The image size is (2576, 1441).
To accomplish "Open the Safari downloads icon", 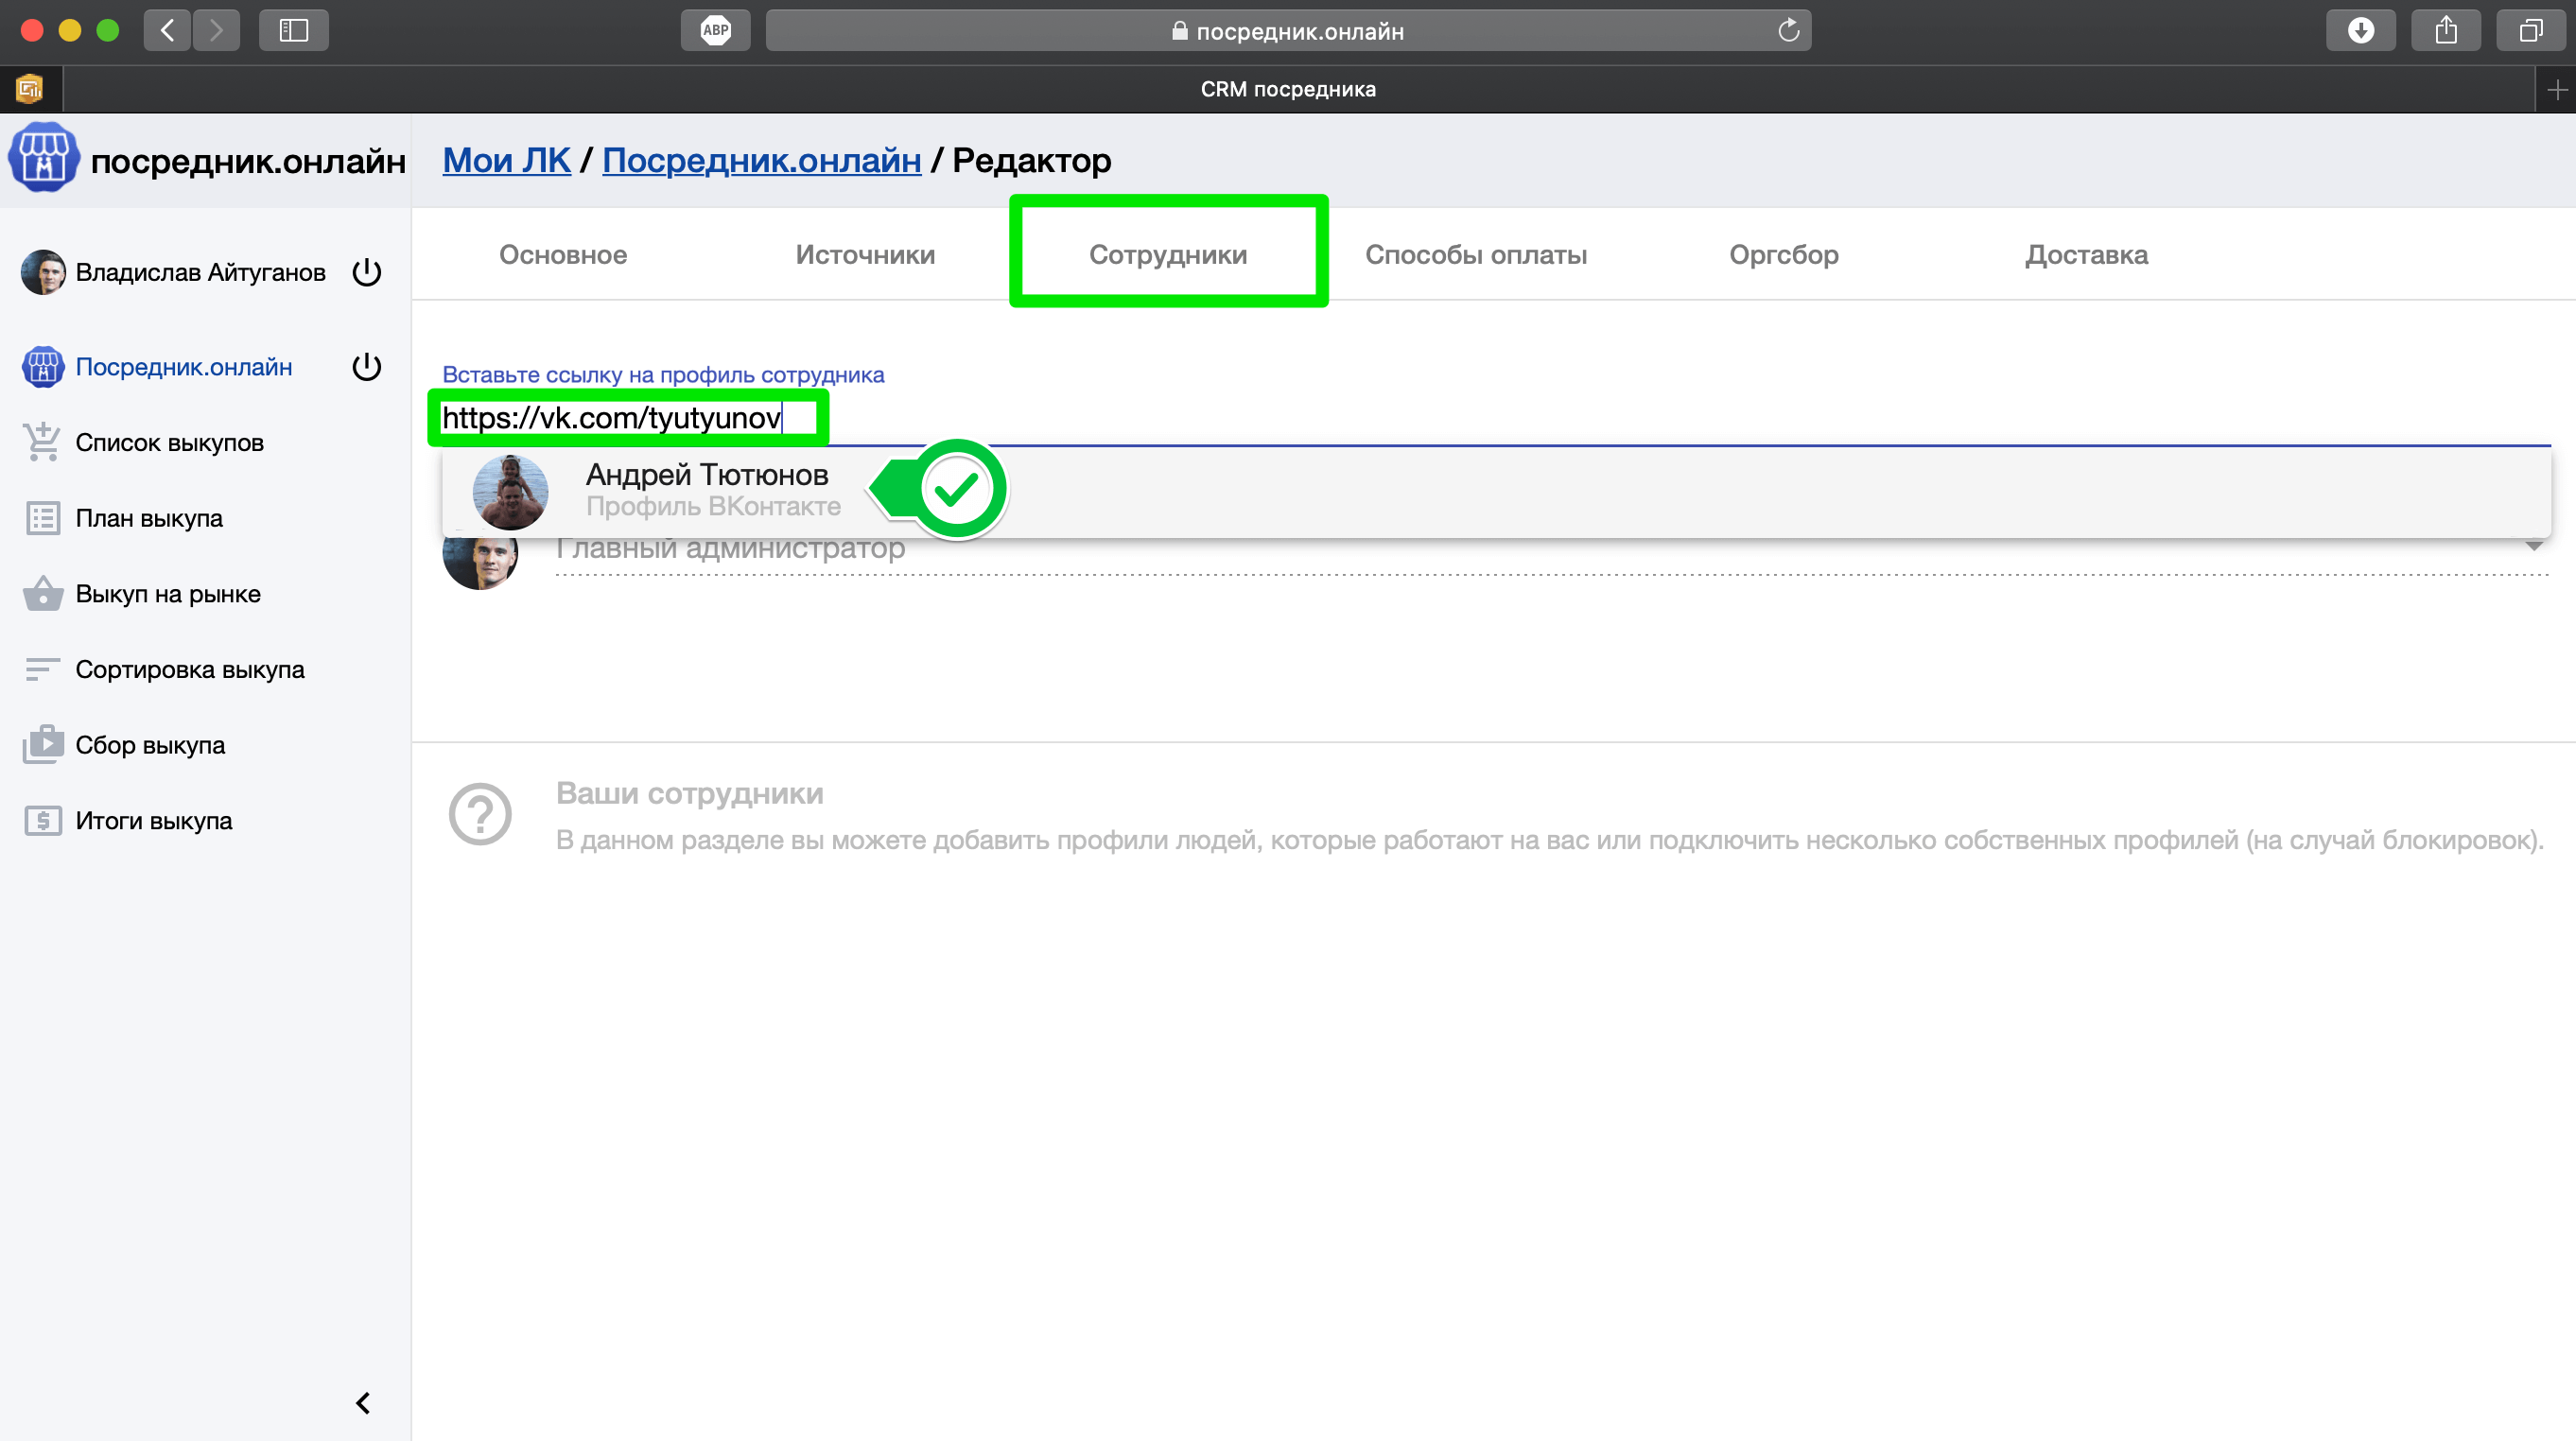I will 2360,30.
